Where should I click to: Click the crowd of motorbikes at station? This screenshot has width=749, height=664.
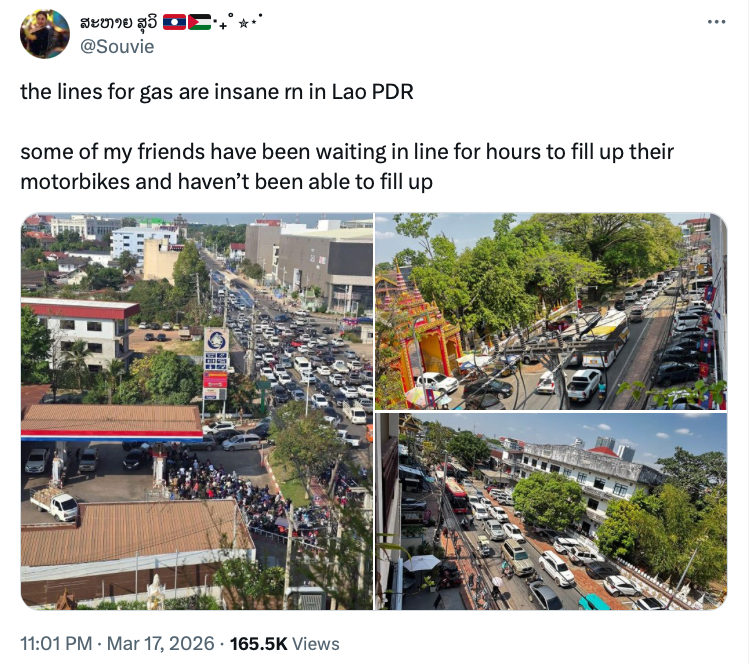[x=225, y=490]
